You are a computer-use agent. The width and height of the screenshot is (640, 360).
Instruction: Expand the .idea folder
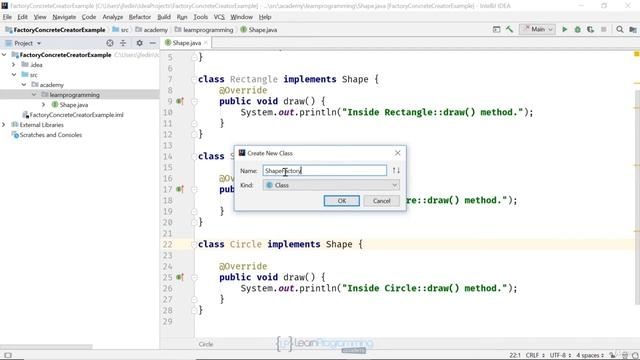(x=13, y=64)
